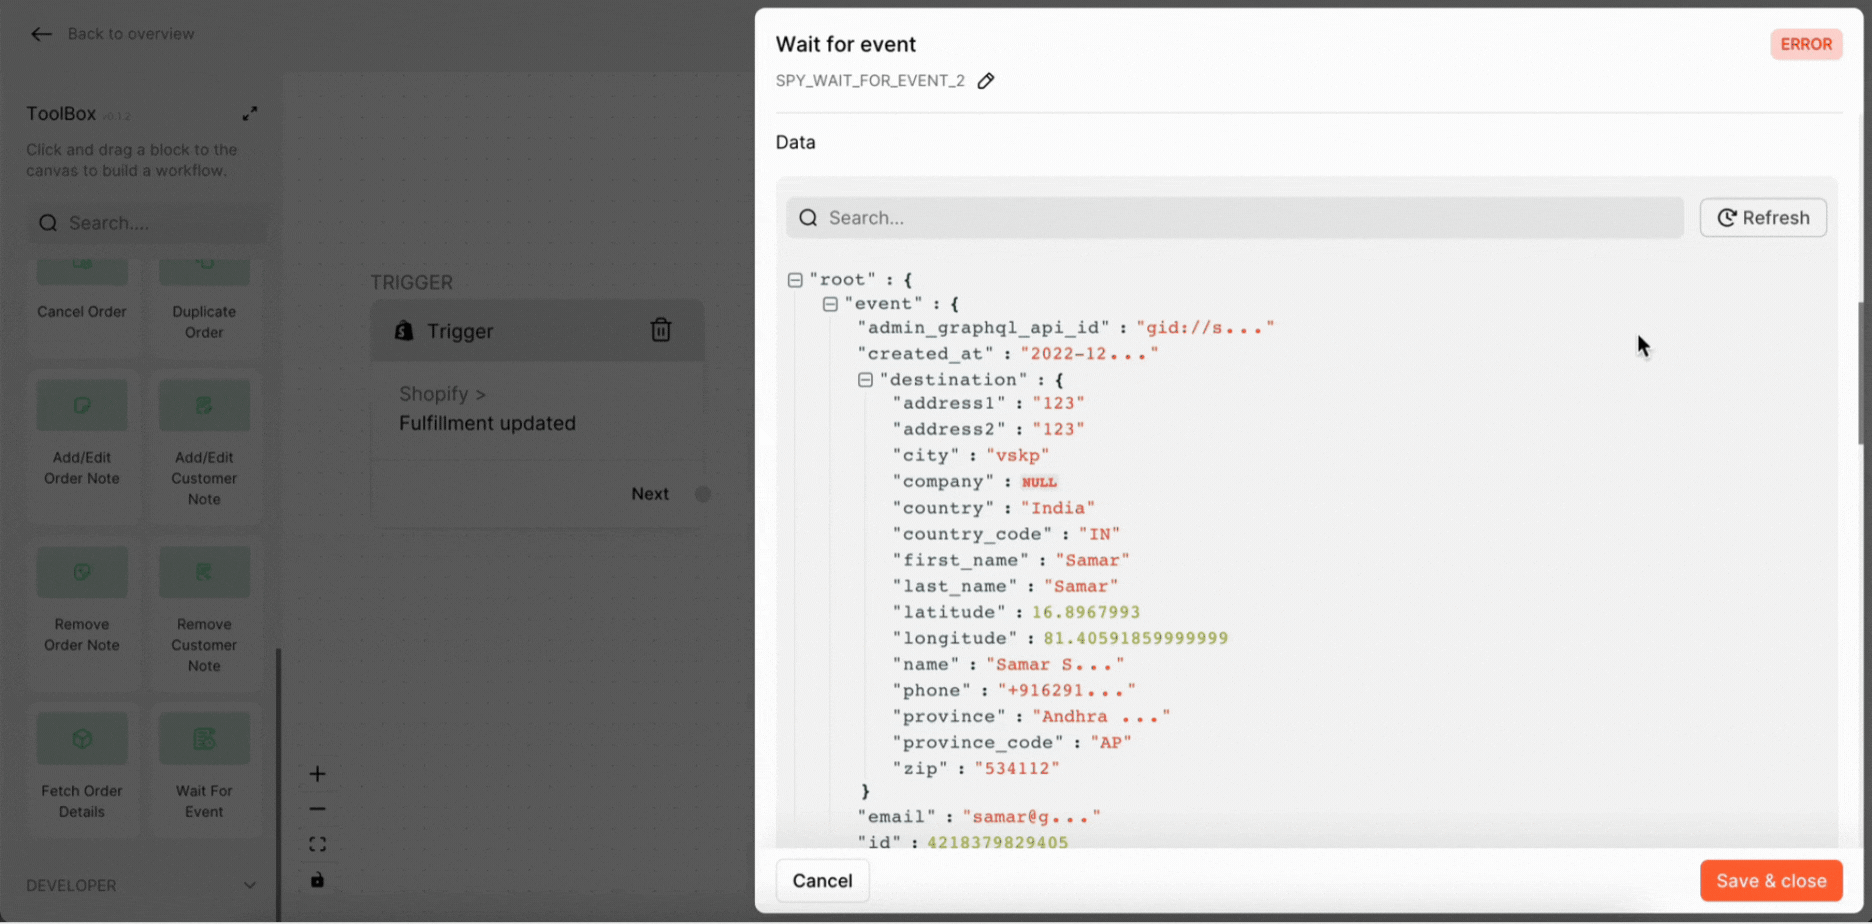The width and height of the screenshot is (1872, 924).
Task: Delete the Trigger block via trash icon
Action: [x=661, y=330]
